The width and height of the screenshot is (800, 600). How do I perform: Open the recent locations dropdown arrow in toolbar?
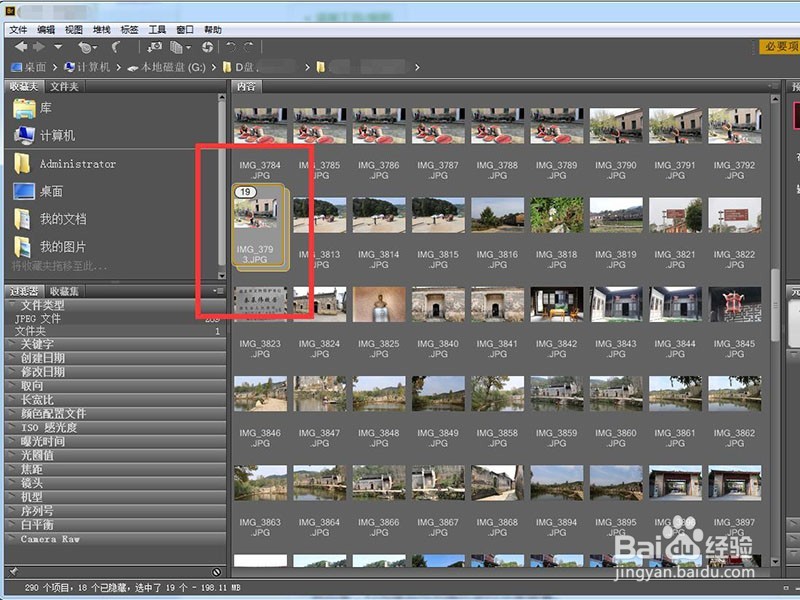58,47
